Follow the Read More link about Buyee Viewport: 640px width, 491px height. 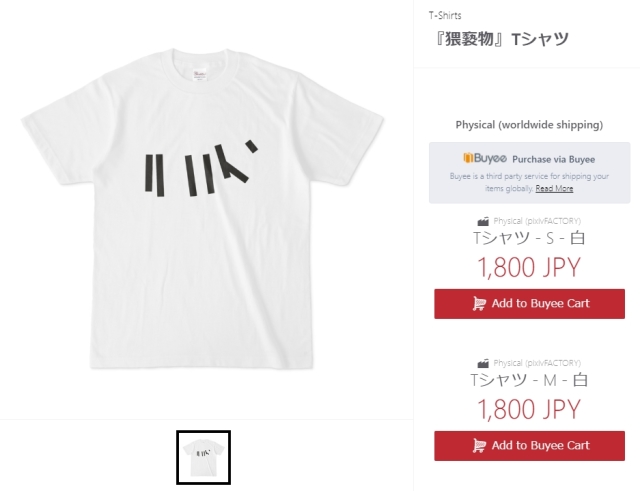click(554, 188)
